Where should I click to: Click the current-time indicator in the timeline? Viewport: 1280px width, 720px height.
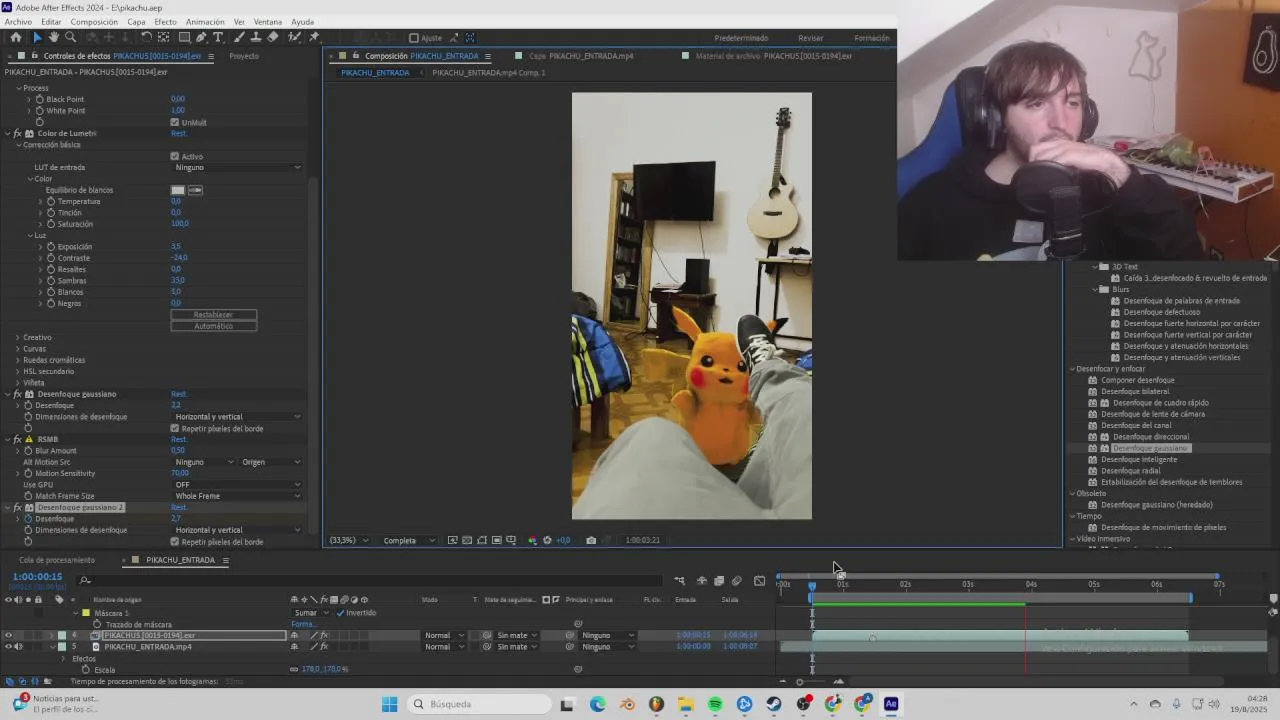812,585
